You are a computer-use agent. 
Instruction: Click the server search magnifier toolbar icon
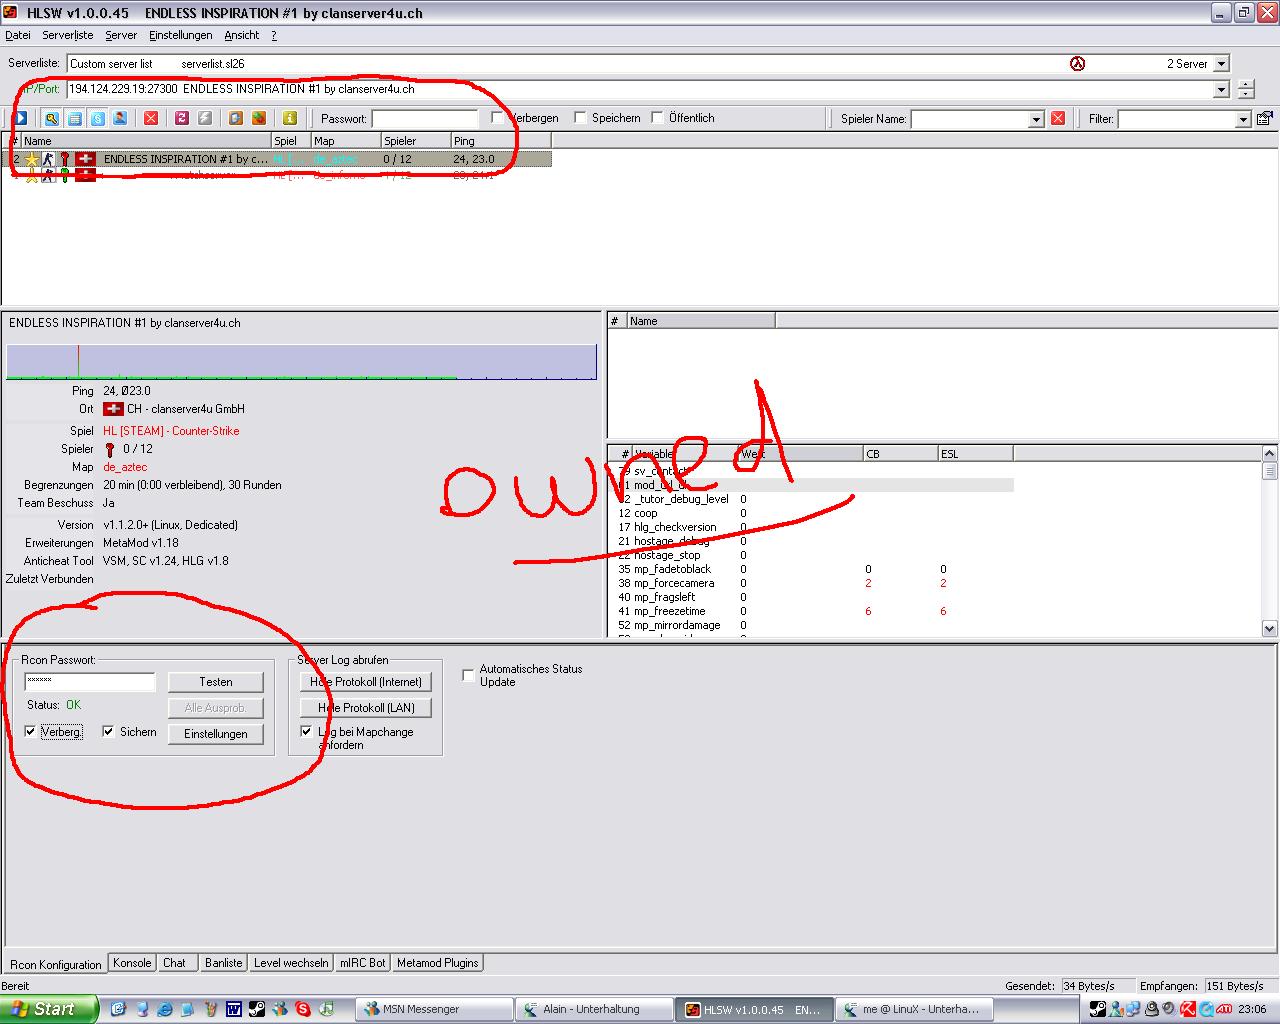click(x=51, y=118)
